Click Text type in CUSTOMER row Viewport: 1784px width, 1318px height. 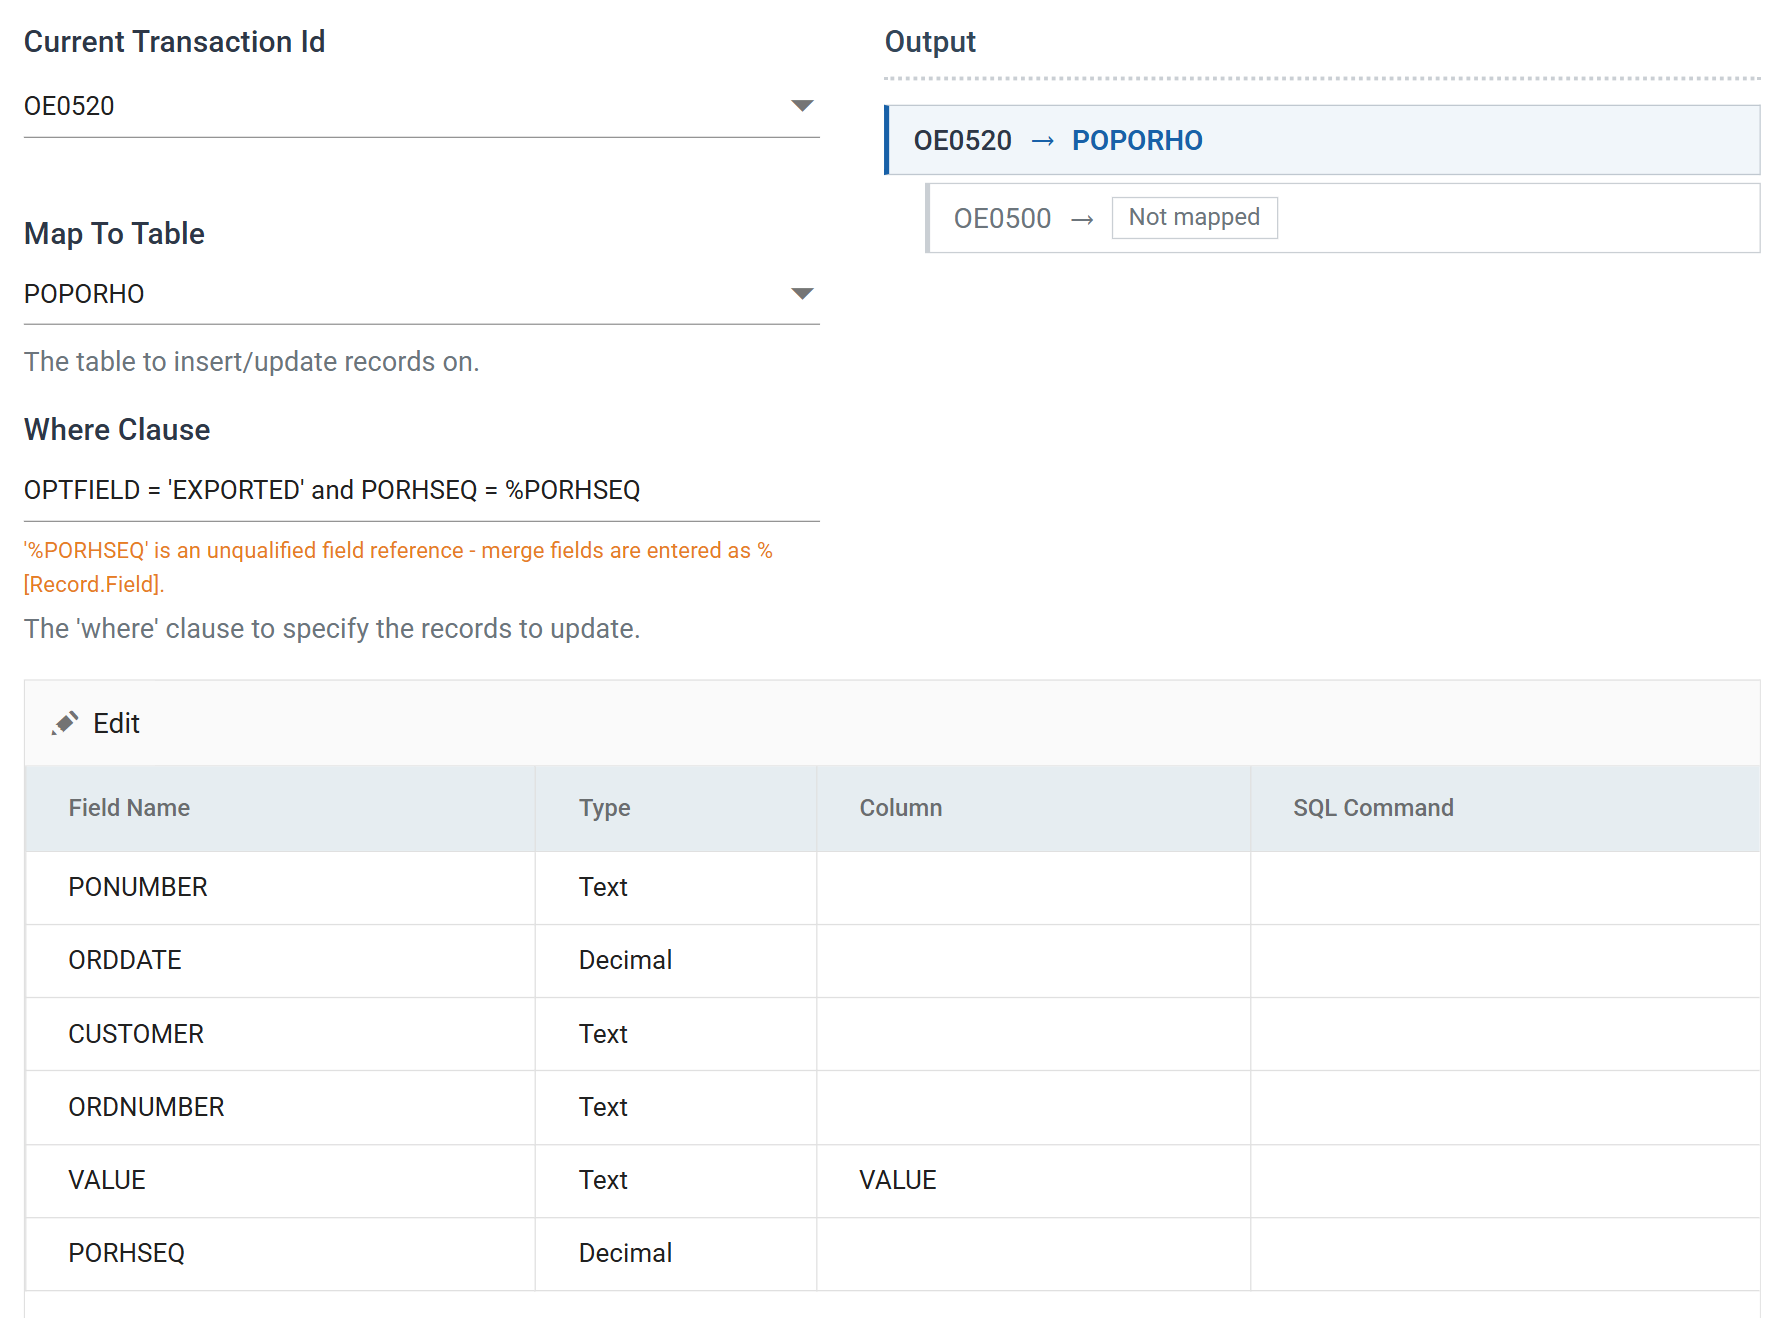point(603,1034)
